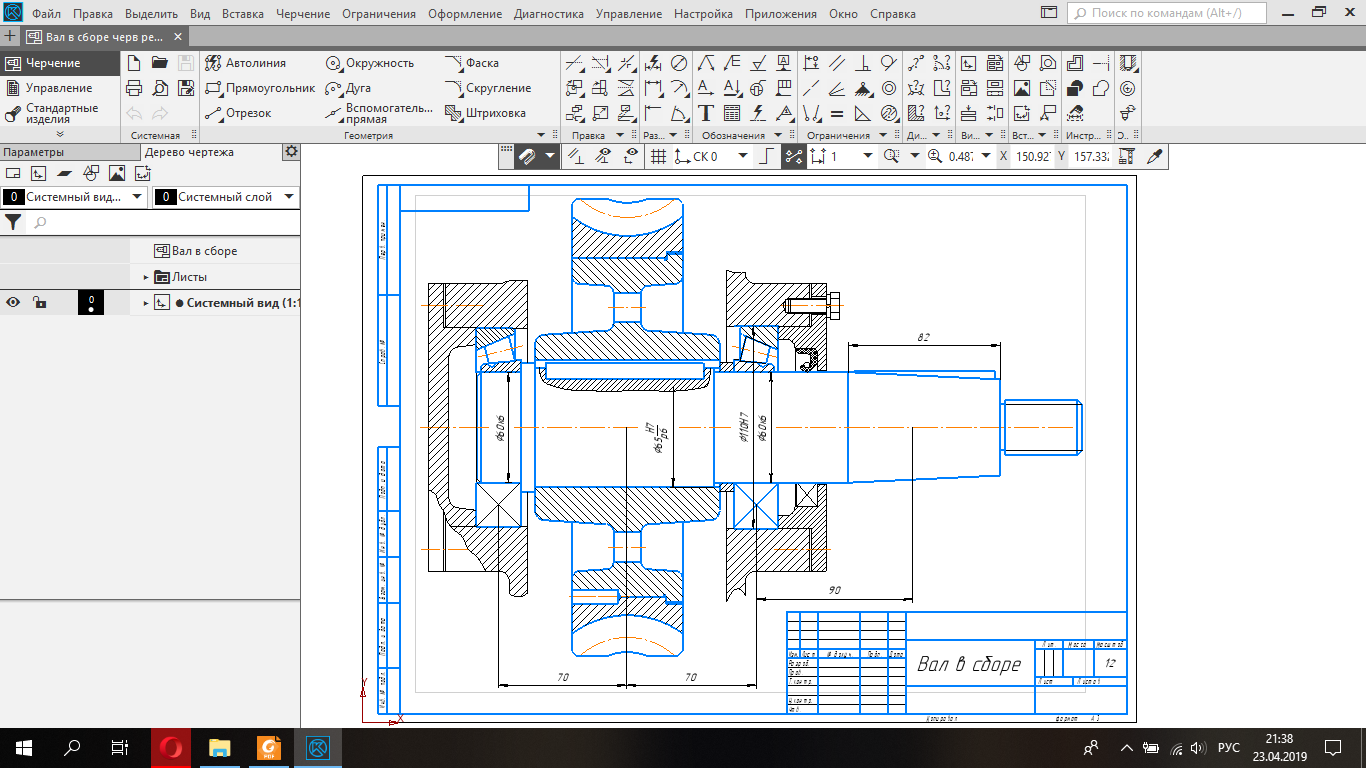Select the Автолиния drawing tool
Screen dimensions: 1366x768
point(246,63)
